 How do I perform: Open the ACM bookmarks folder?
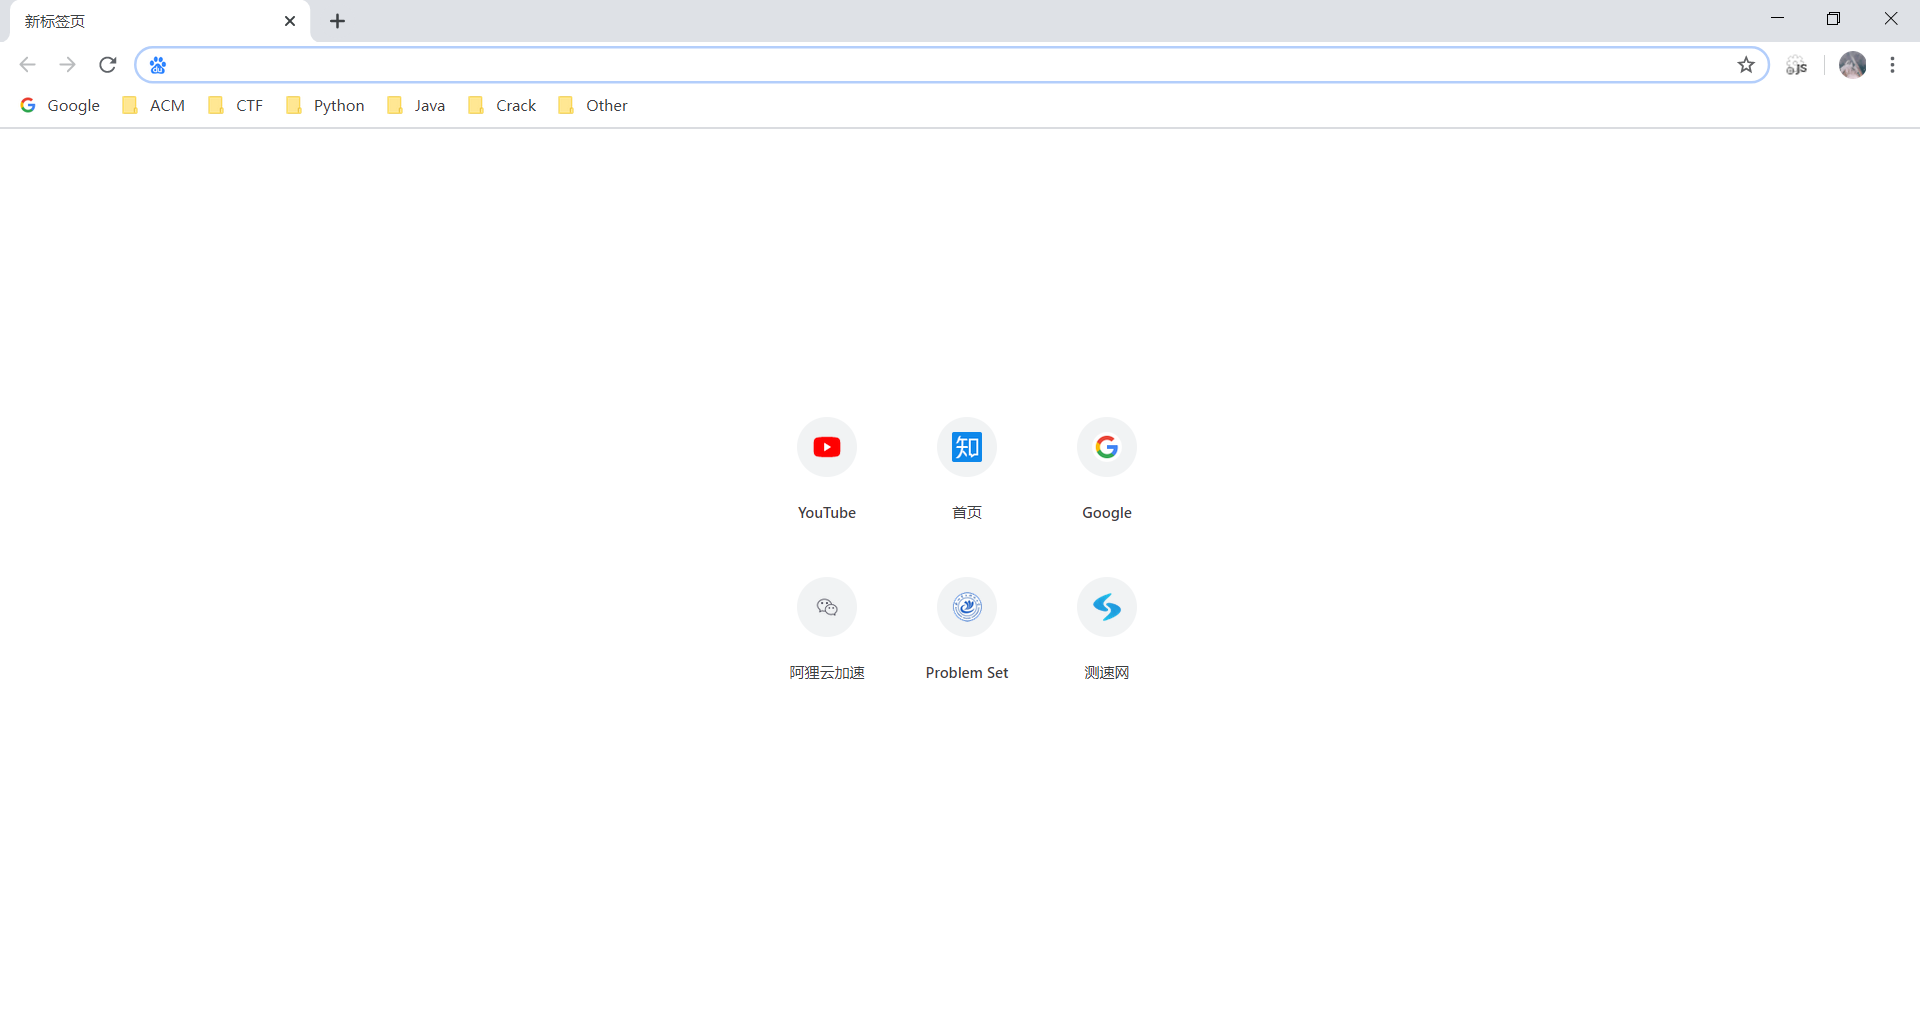[154, 105]
